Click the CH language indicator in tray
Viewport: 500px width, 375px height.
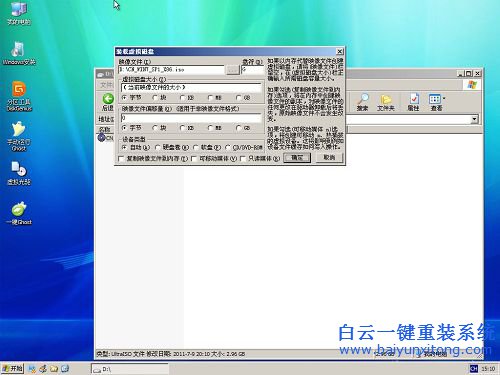pyautogui.click(x=474, y=368)
